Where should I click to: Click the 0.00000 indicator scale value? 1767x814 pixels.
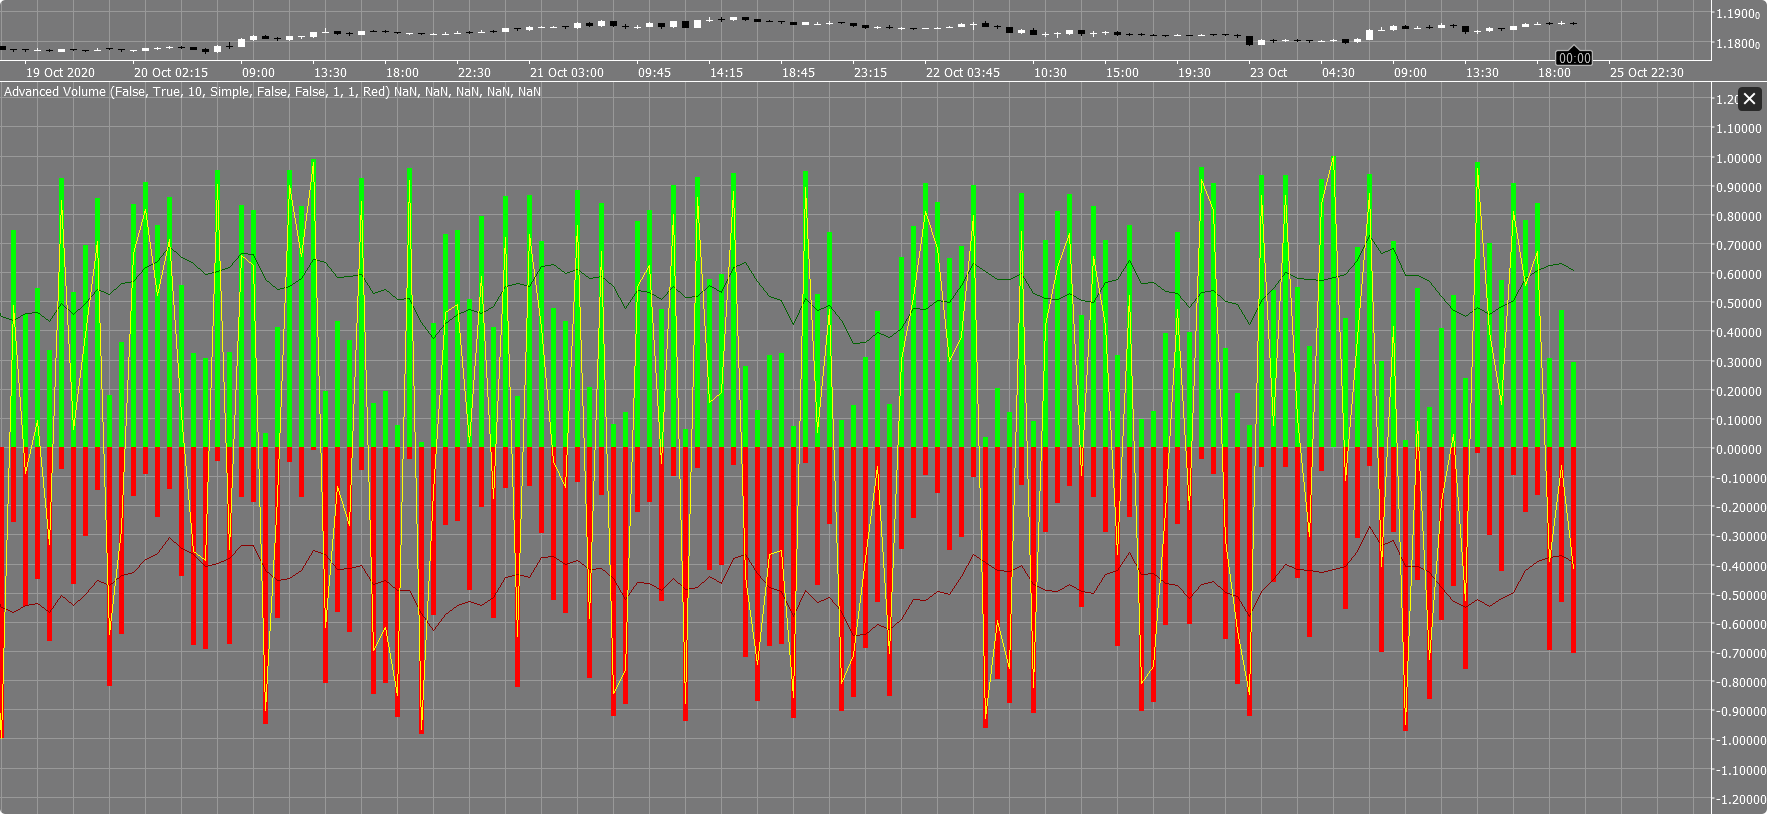click(x=1739, y=450)
